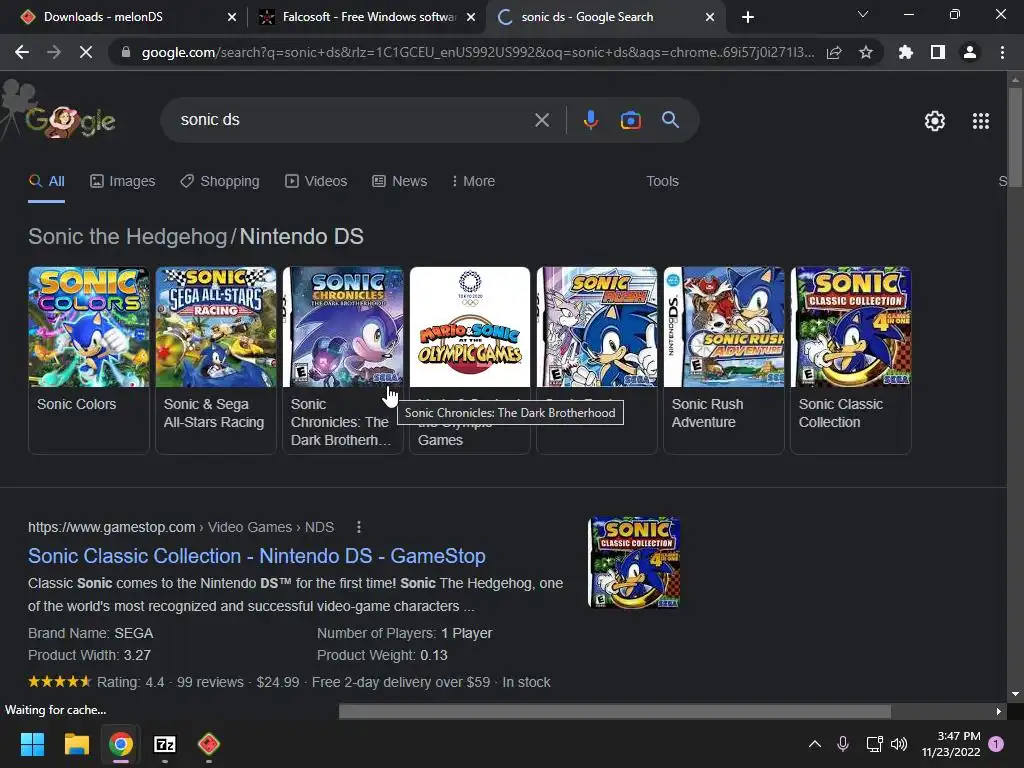Open Google quick settings gear
Viewport: 1024px width, 768px height.
coord(935,121)
